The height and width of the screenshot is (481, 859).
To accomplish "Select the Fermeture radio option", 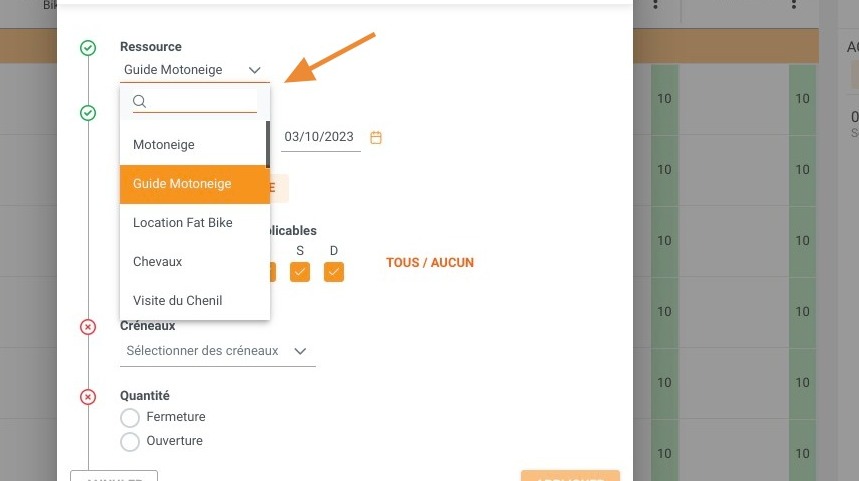I will tap(130, 417).
